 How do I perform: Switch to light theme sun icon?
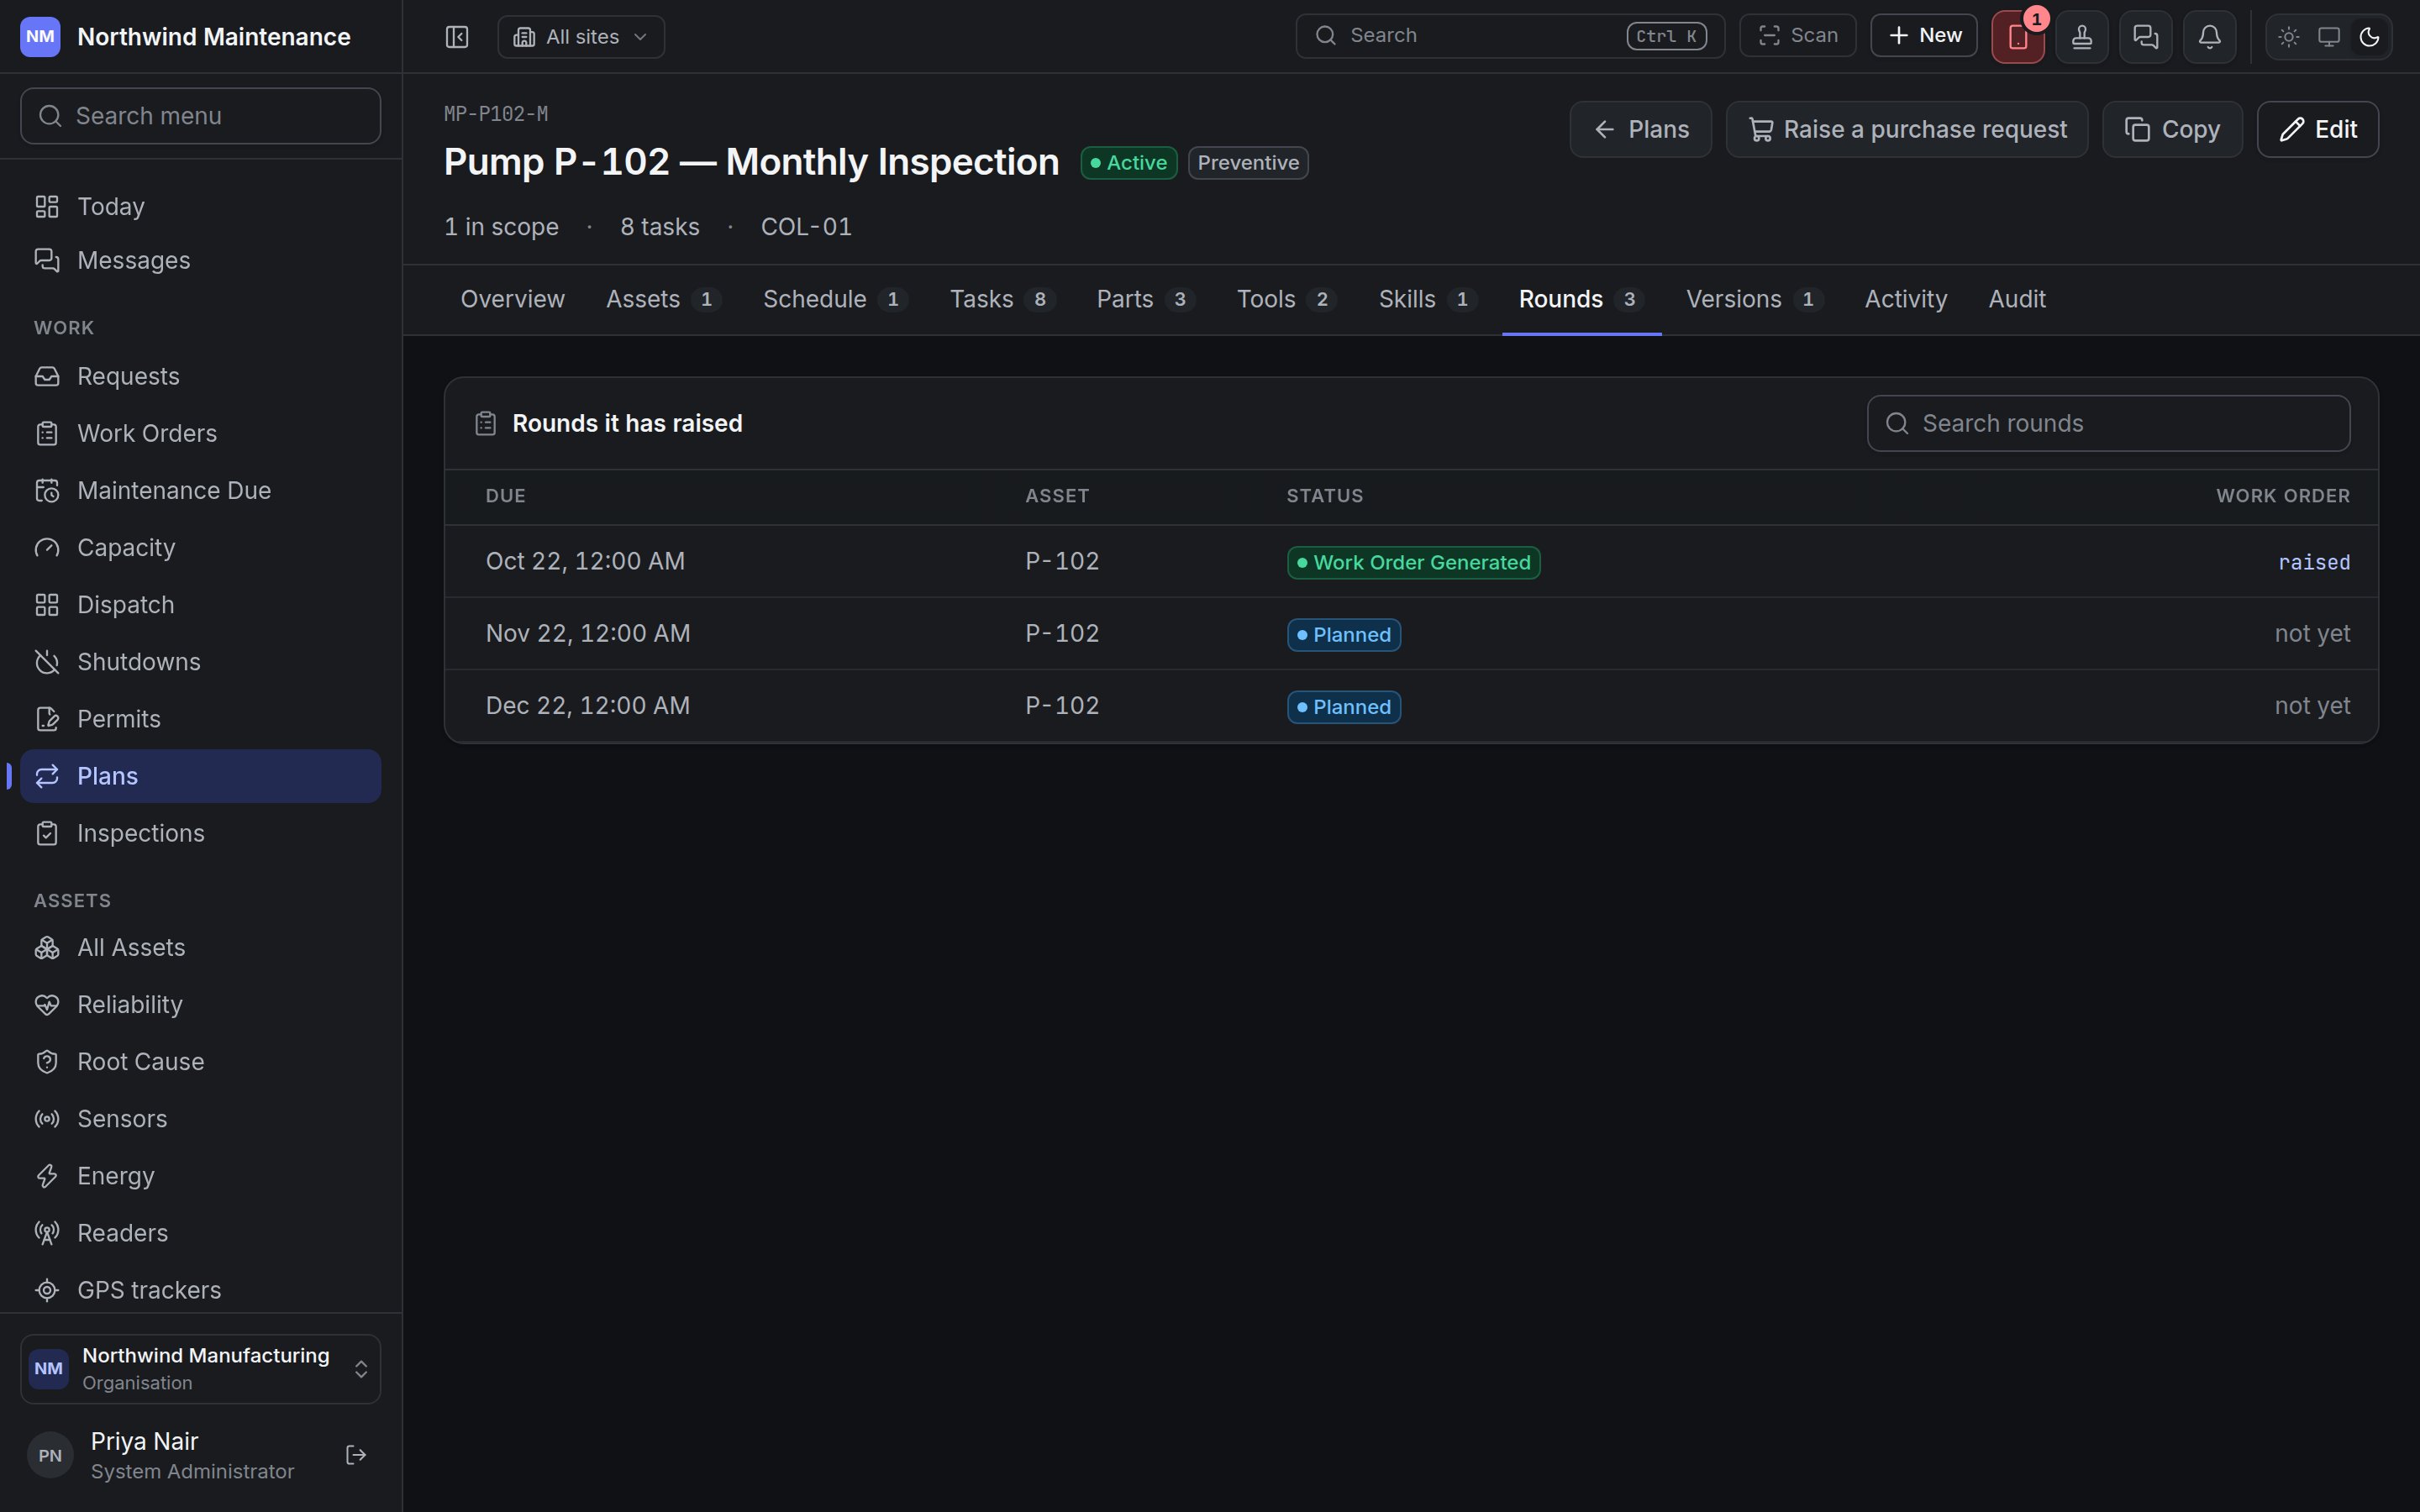pyautogui.click(x=2289, y=37)
